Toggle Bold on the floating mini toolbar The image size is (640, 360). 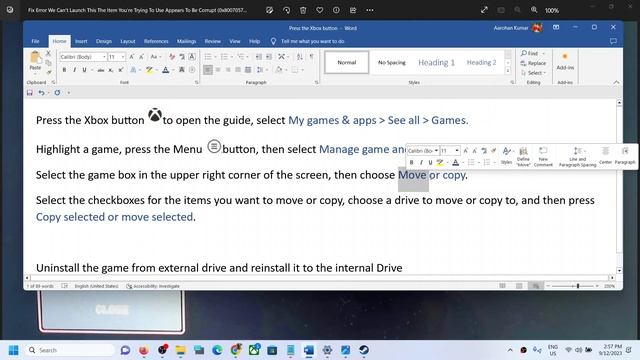[x=411, y=162]
